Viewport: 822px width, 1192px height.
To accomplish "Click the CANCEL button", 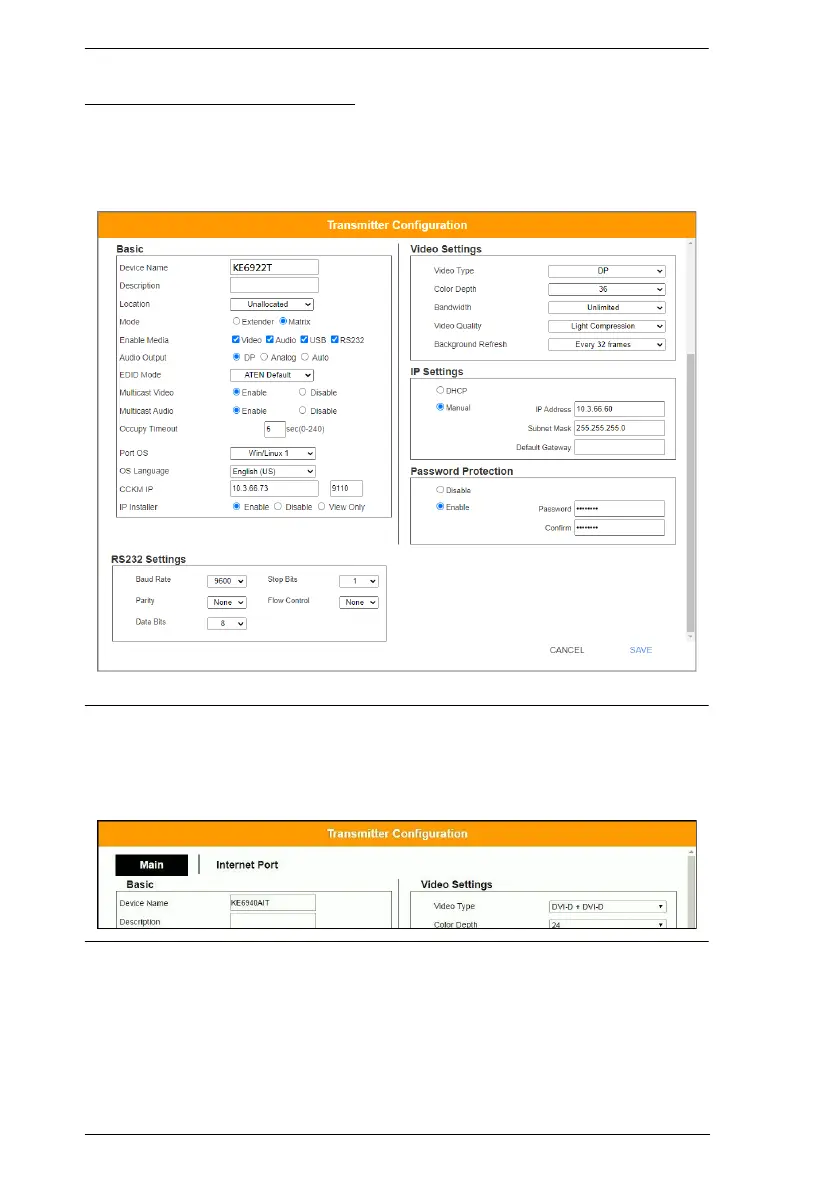I will tap(567, 650).
